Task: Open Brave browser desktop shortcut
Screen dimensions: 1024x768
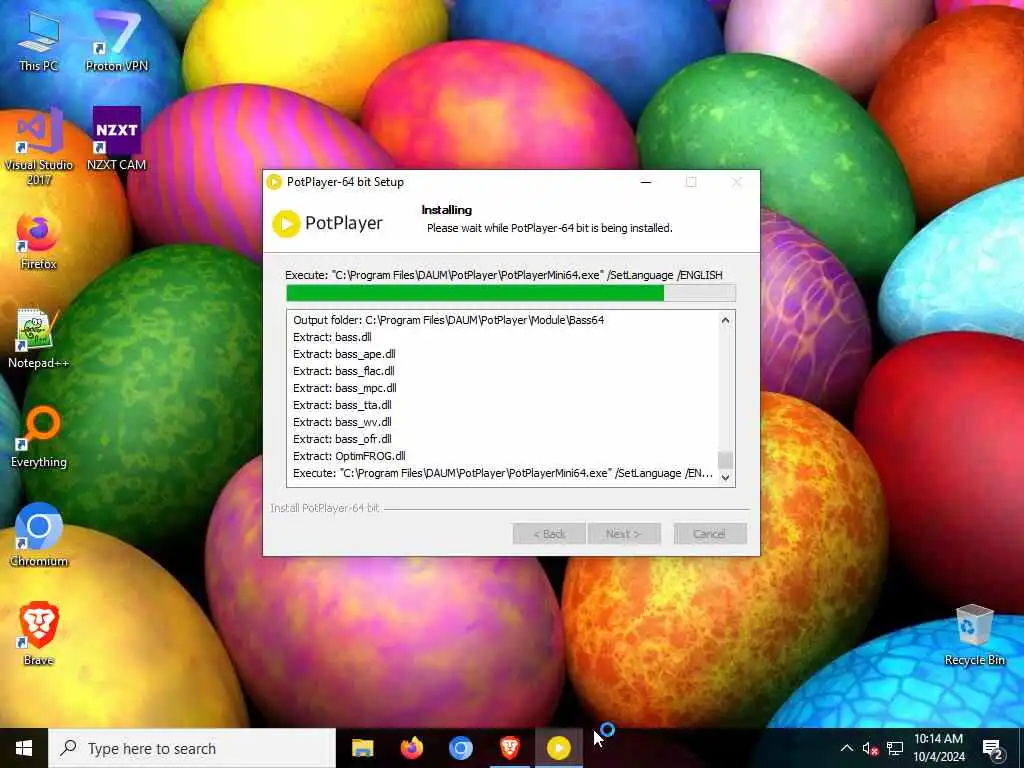Action: pos(39,634)
